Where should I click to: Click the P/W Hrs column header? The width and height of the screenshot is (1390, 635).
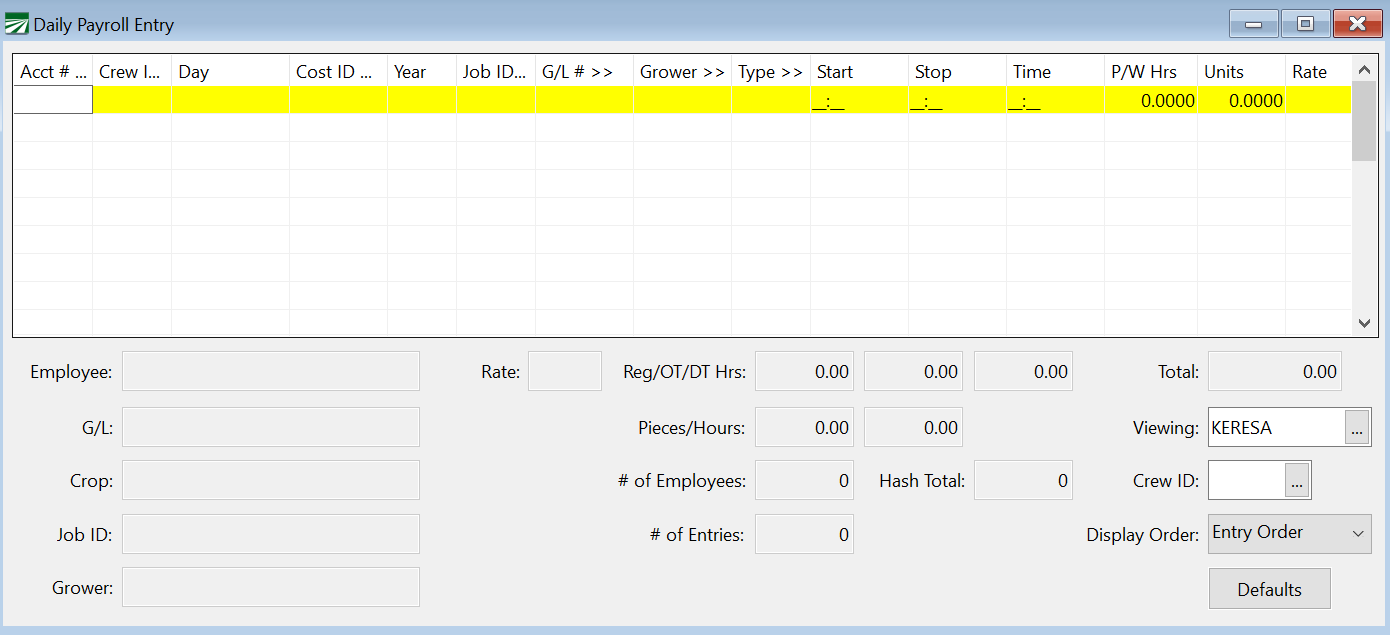click(x=1150, y=72)
